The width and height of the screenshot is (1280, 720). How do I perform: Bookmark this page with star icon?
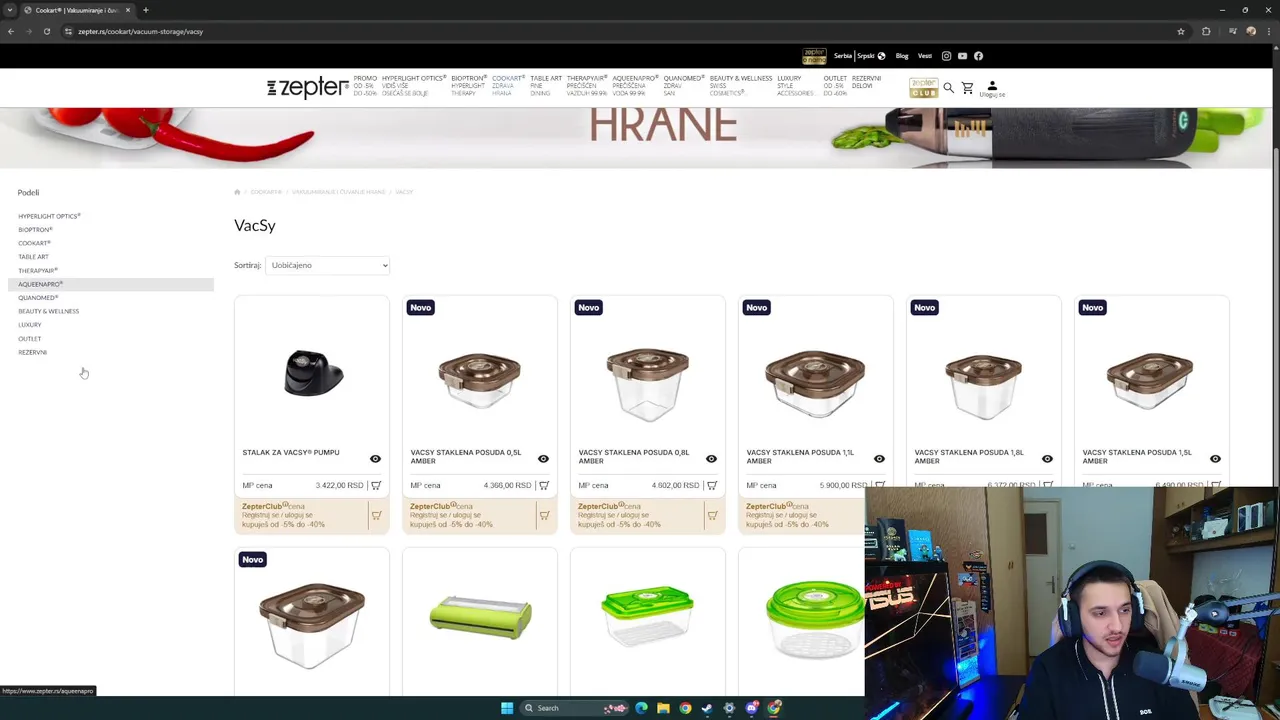(1180, 31)
